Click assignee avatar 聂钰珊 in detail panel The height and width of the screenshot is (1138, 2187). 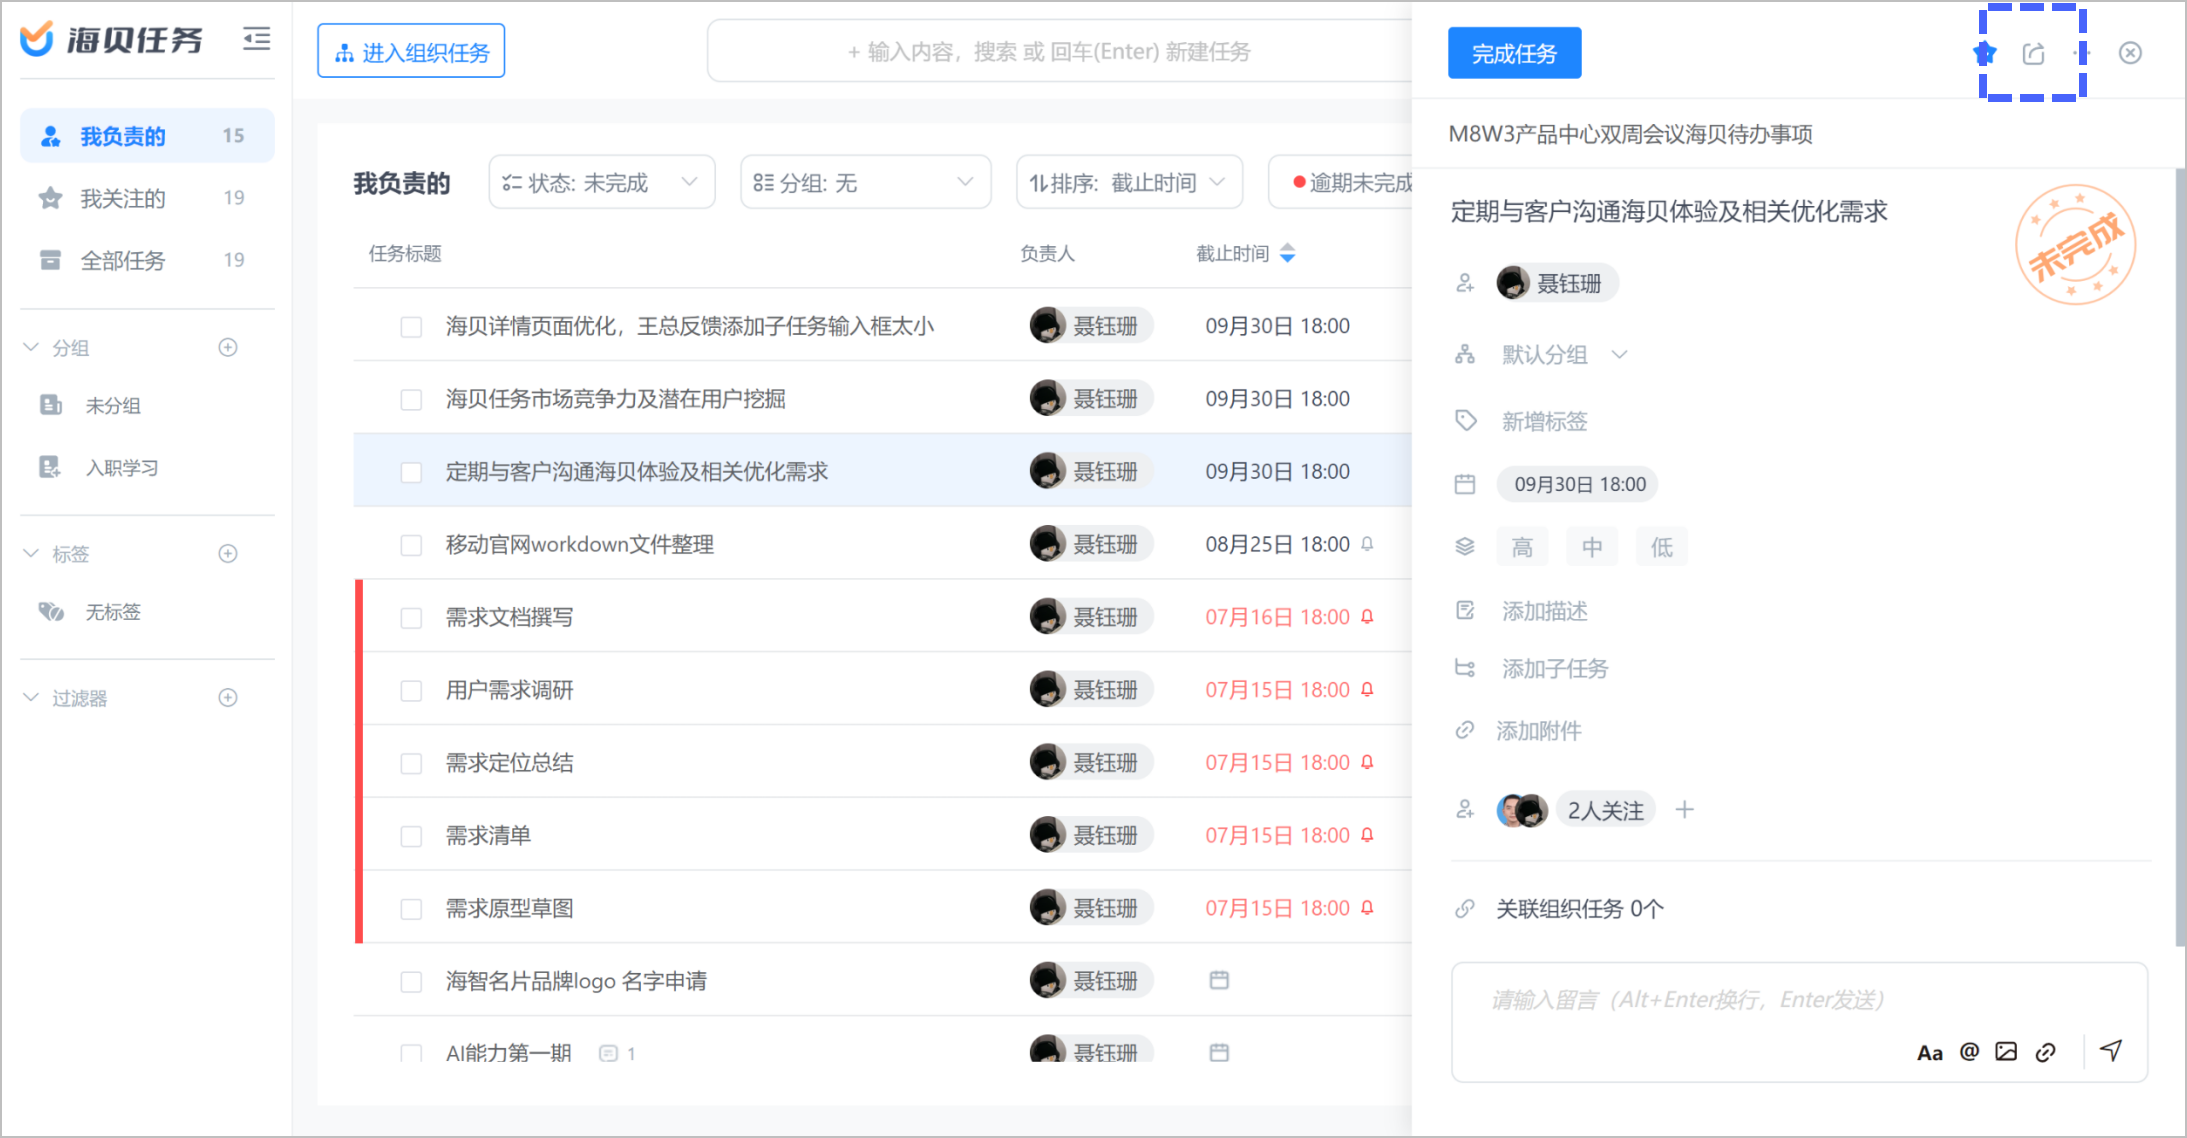coord(1513,283)
